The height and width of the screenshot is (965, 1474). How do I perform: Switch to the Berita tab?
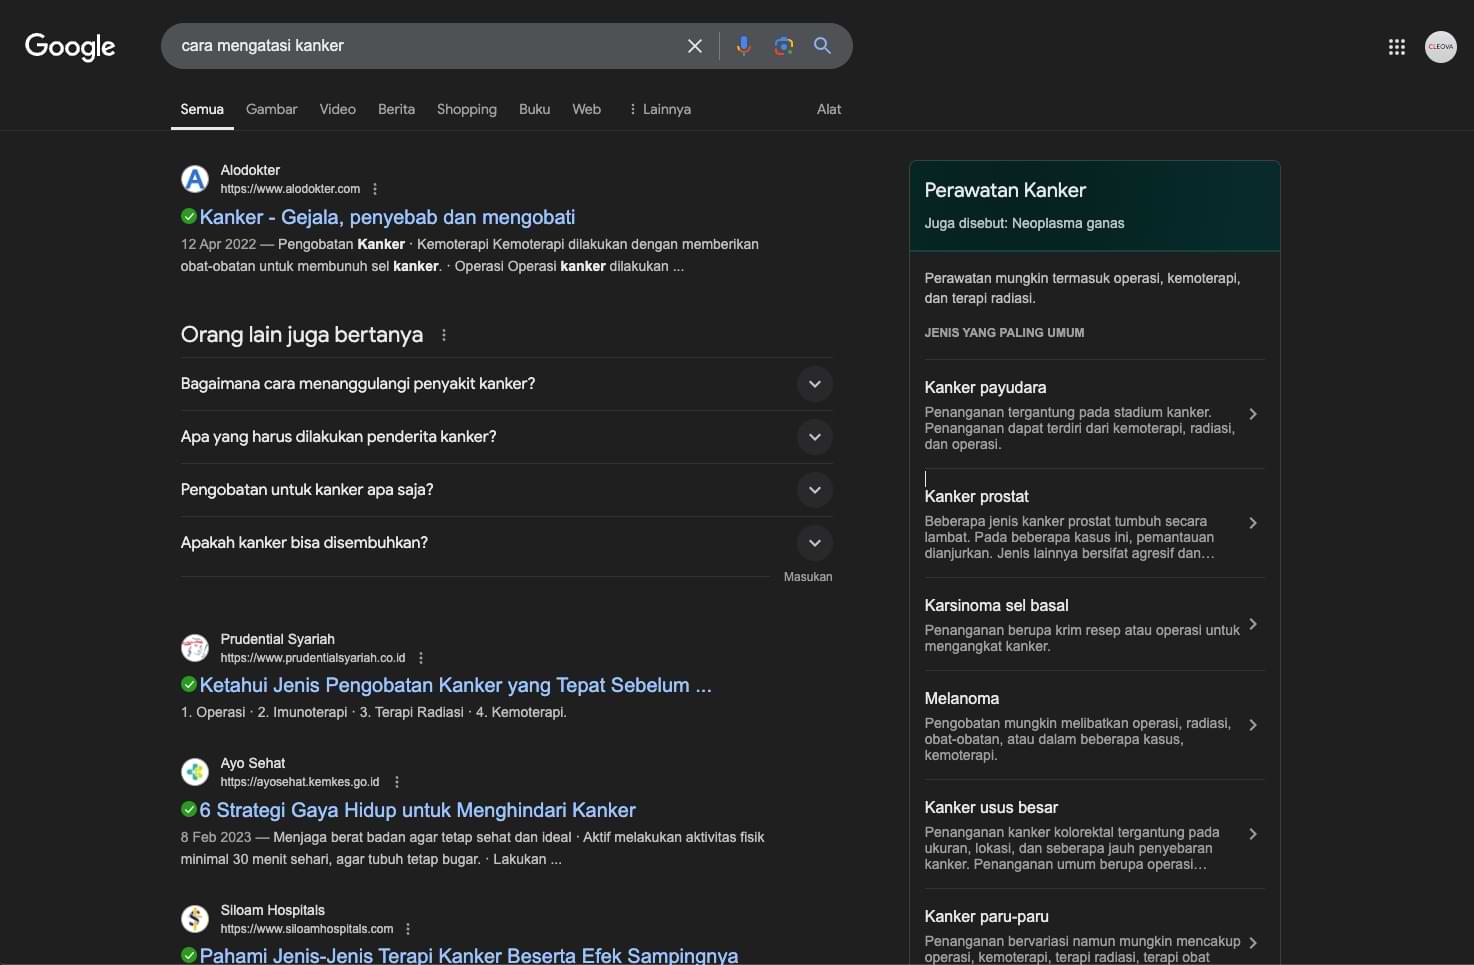[x=396, y=109]
